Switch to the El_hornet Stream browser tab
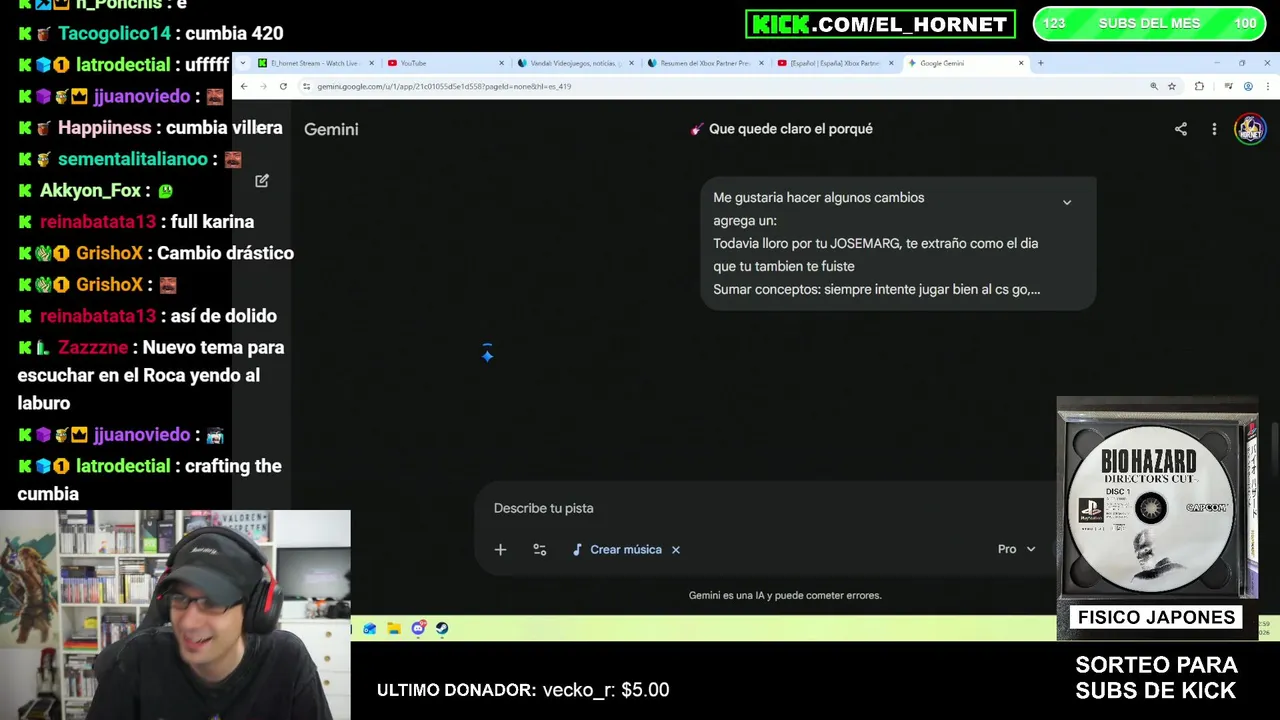The image size is (1280, 720). (314, 63)
